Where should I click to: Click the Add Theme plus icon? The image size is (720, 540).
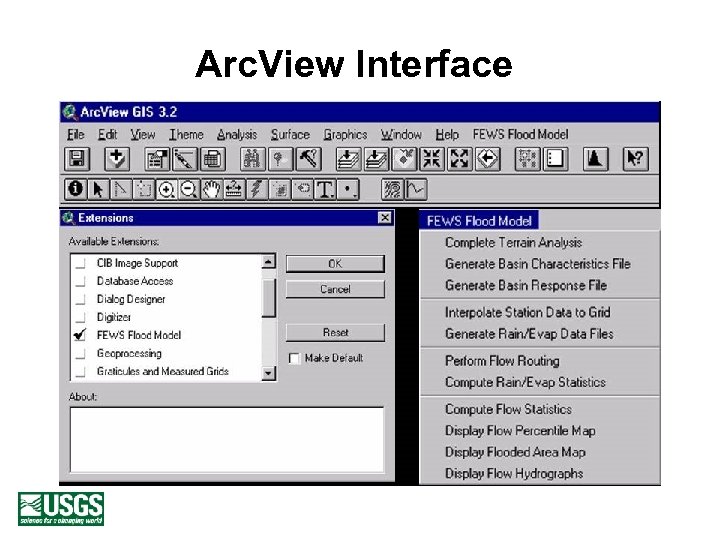(x=117, y=159)
